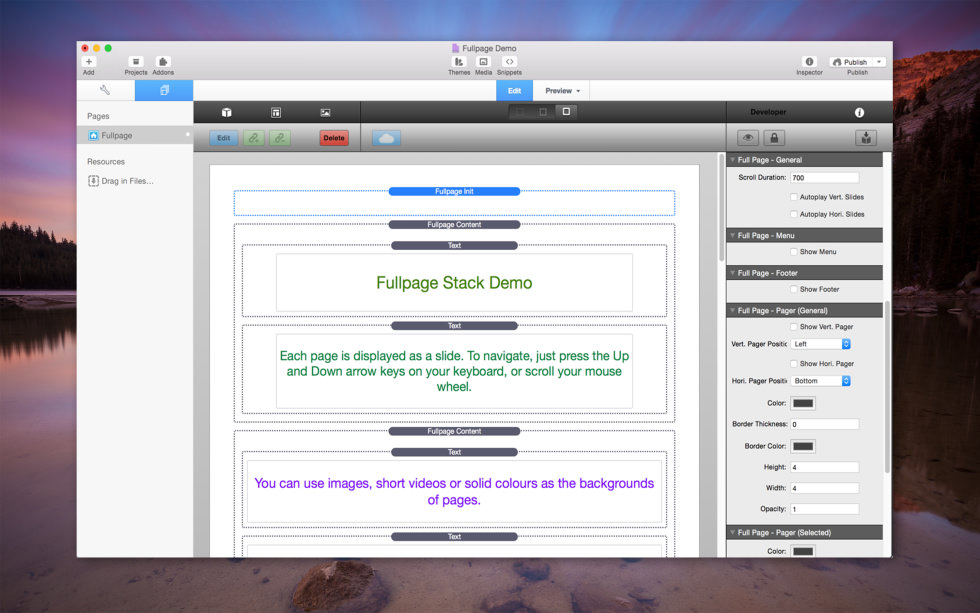Select the second Fullpage Content stack label
980x613 pixels.
454,431
